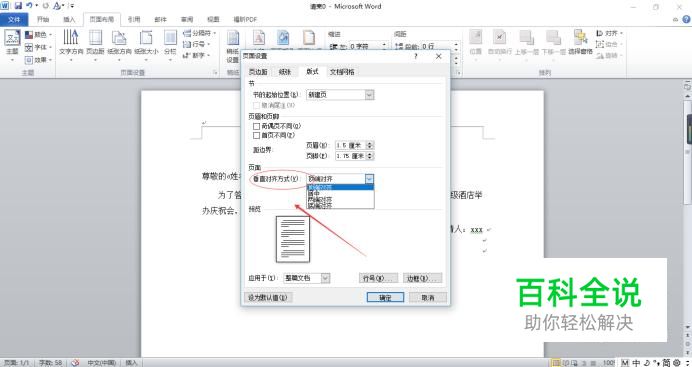Screen dimensions: 692x367
Task: Open the 文件 File tab
Action: 14,19
